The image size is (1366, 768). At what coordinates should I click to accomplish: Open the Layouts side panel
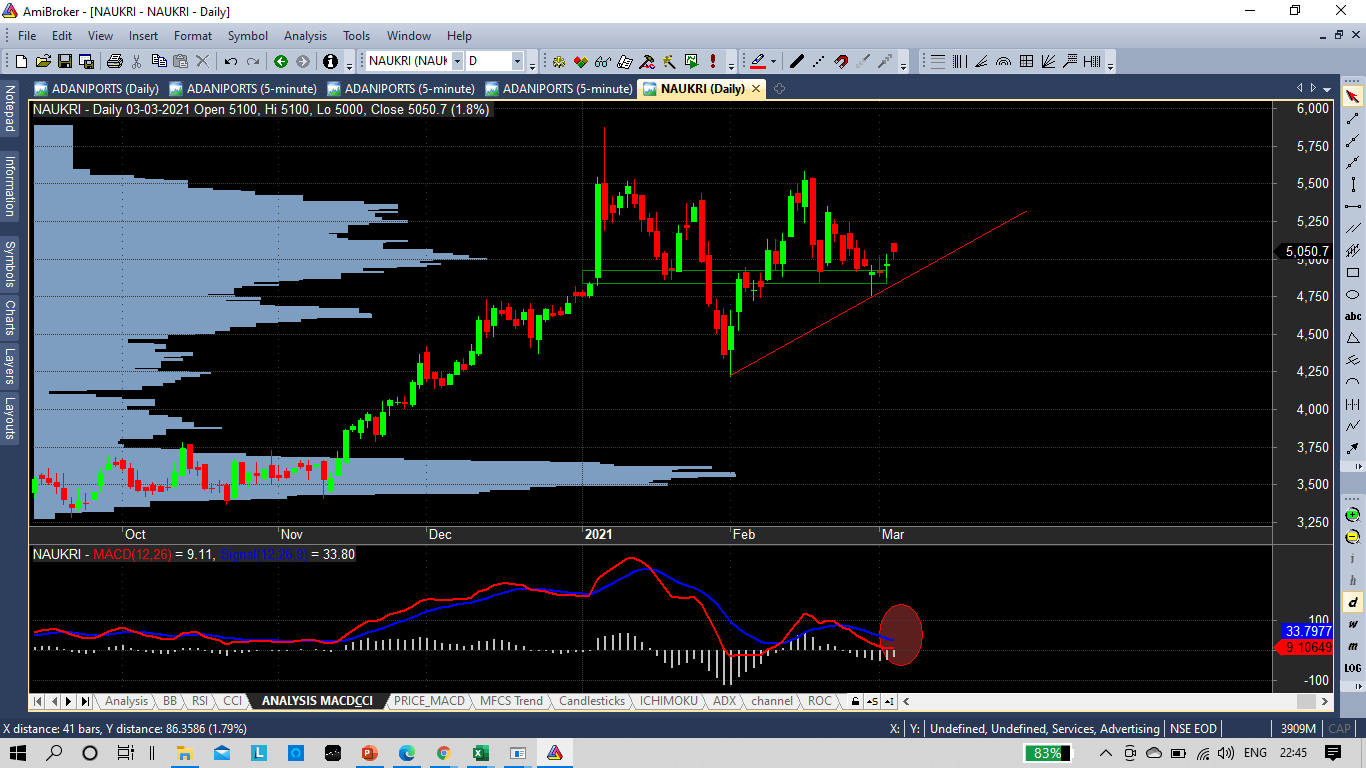(10, 418)
